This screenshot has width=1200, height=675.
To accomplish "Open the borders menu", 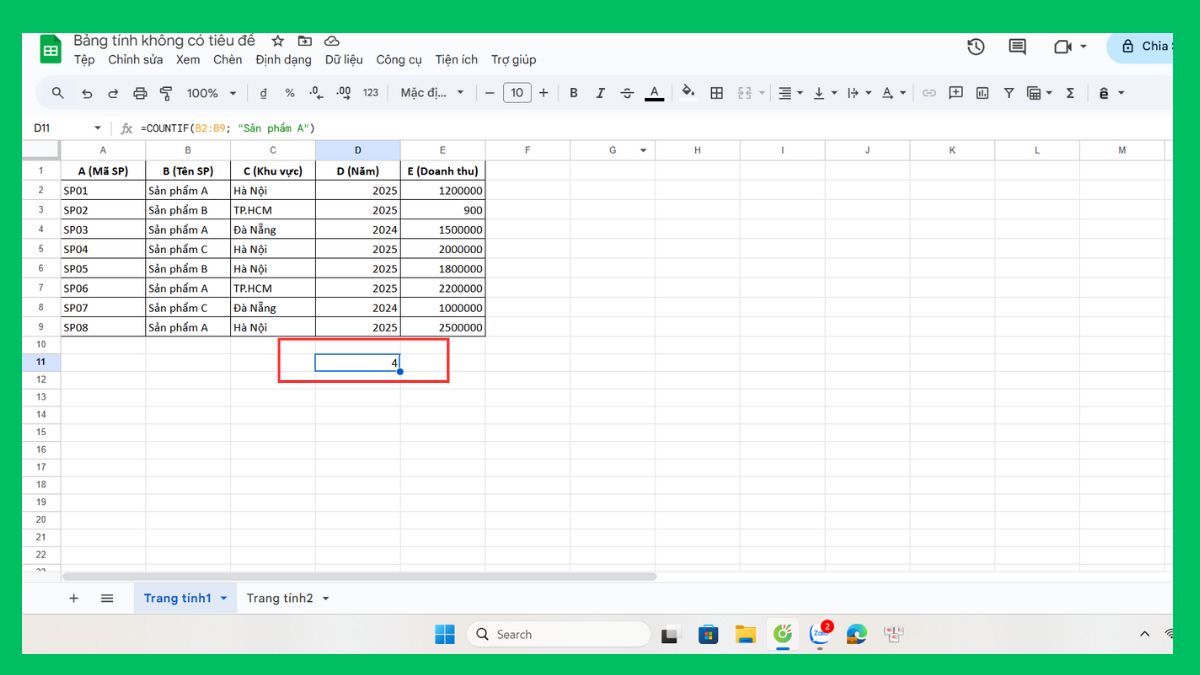I will tap(717, 92).
